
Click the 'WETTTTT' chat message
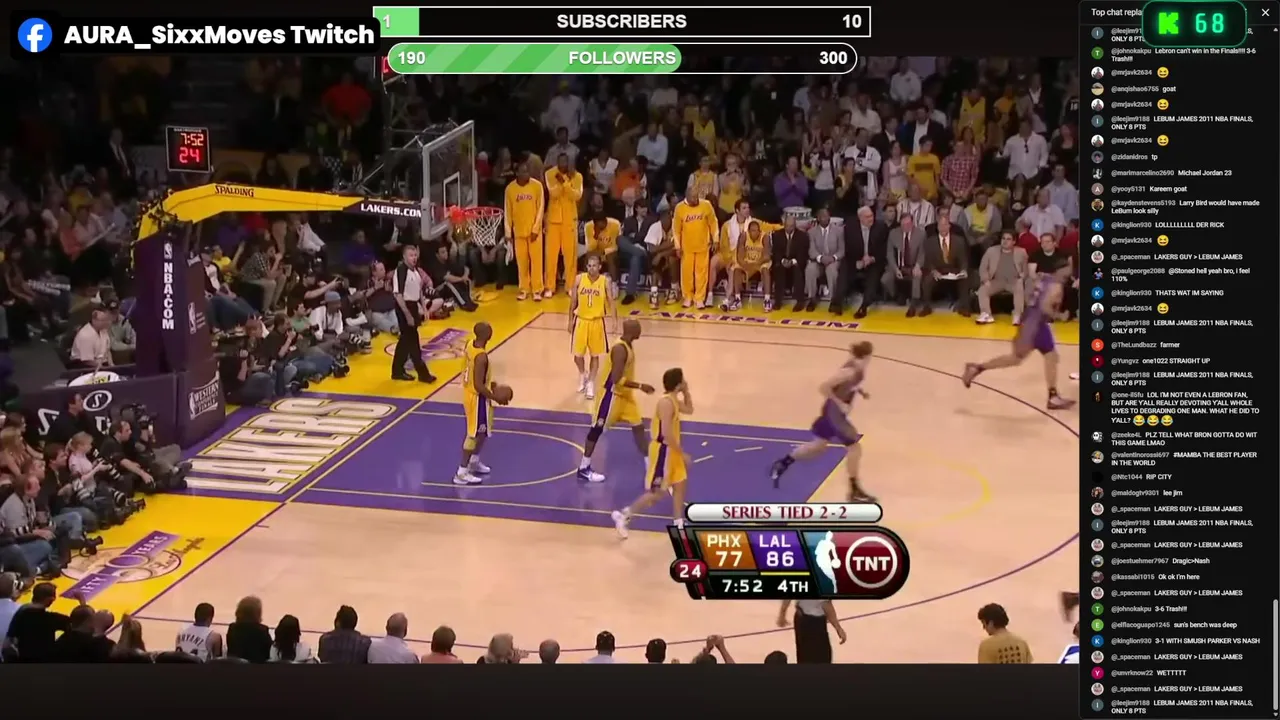pyautogui.click(x=1171, y=673)
